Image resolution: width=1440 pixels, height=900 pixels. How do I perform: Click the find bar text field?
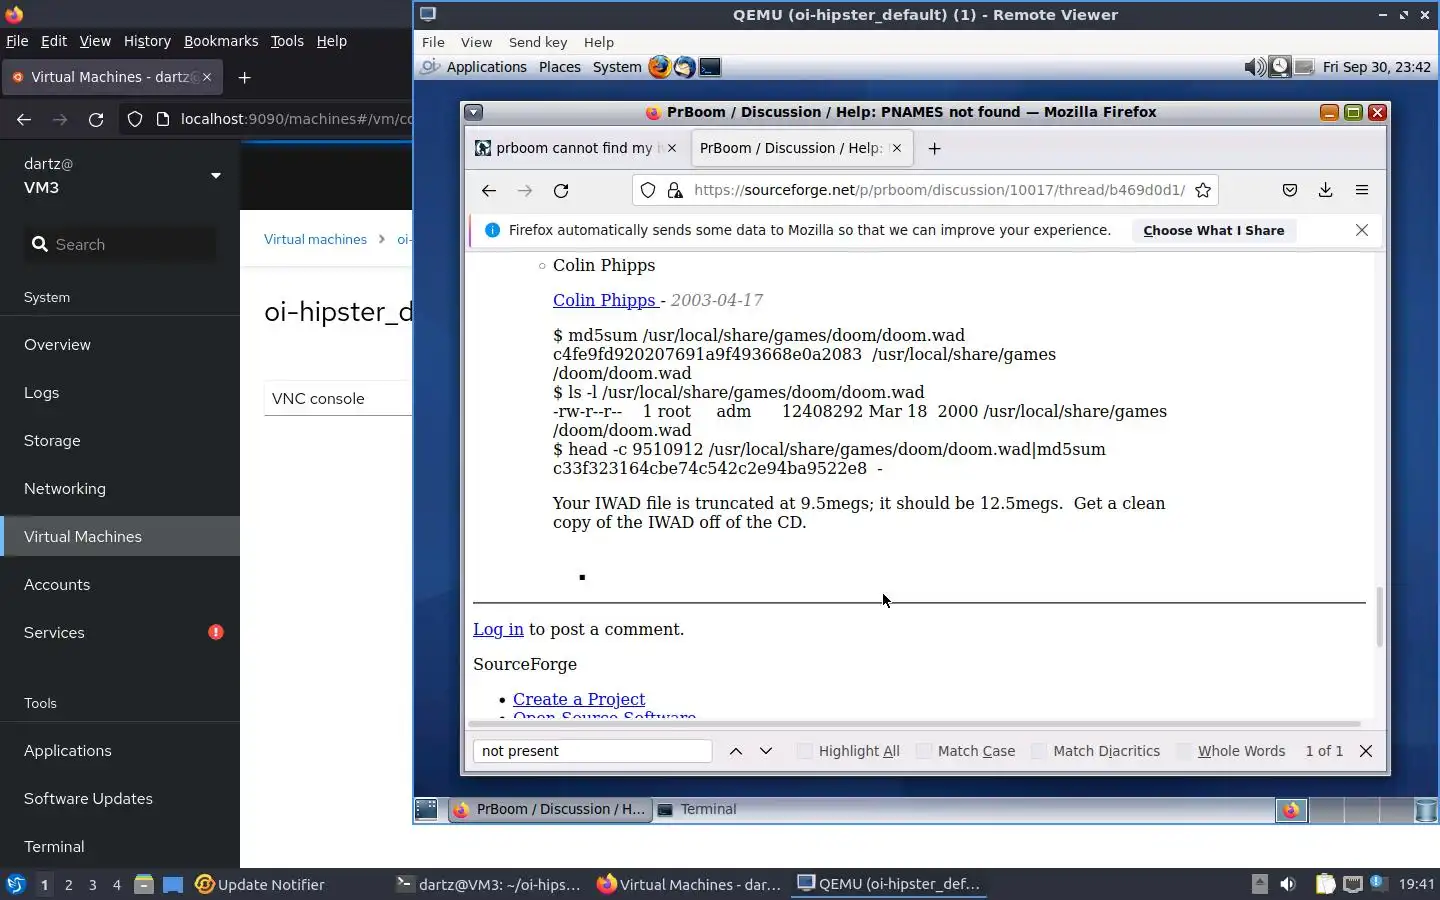click(x=592, y=751)
